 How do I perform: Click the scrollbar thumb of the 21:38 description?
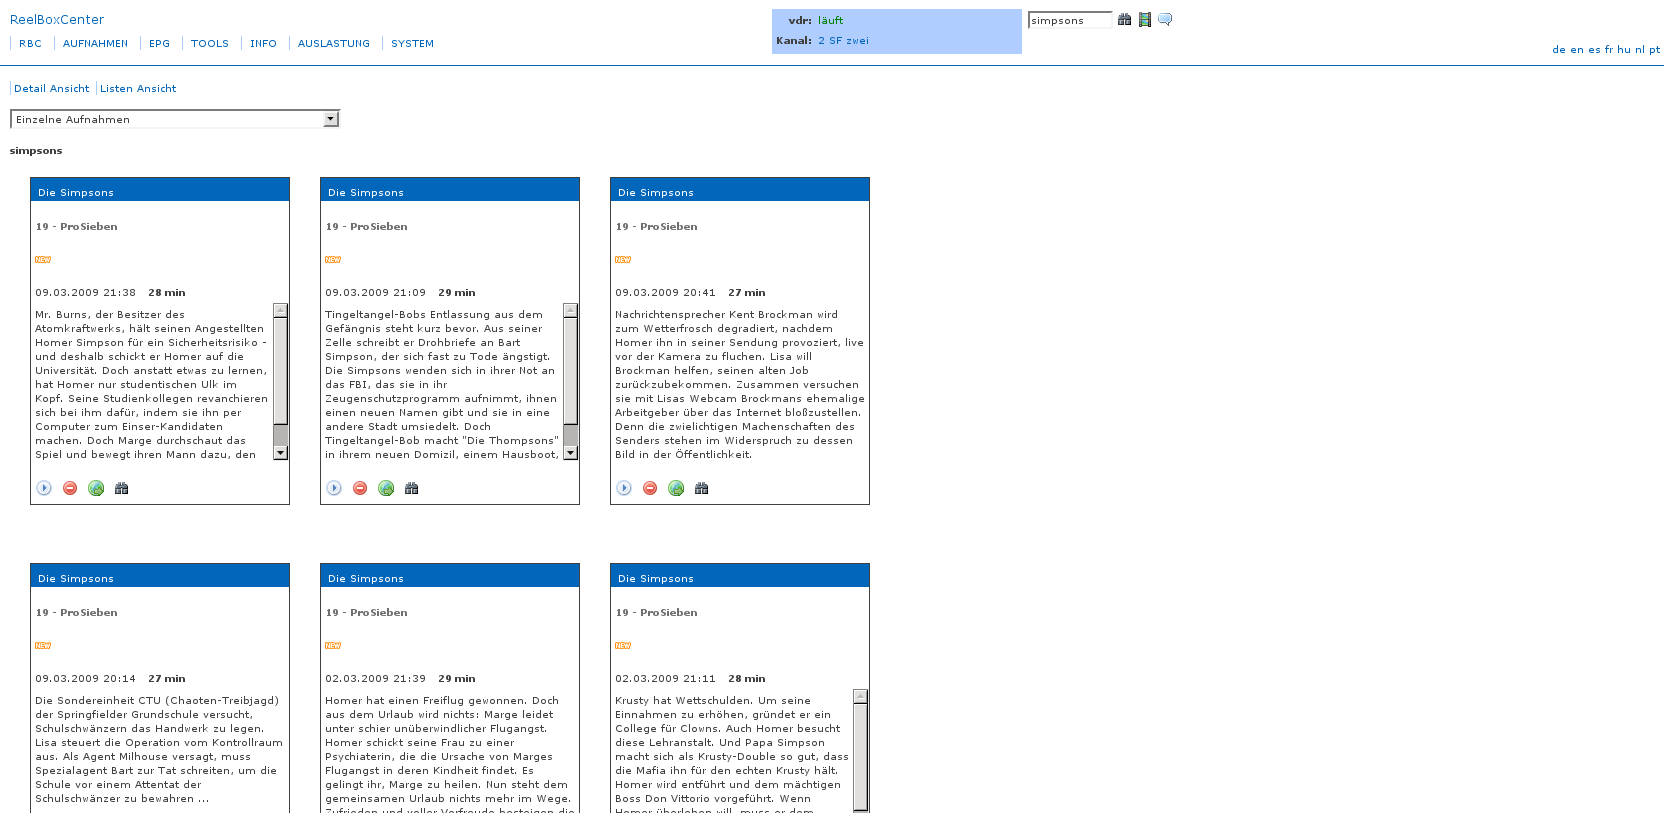coord(281,371)
